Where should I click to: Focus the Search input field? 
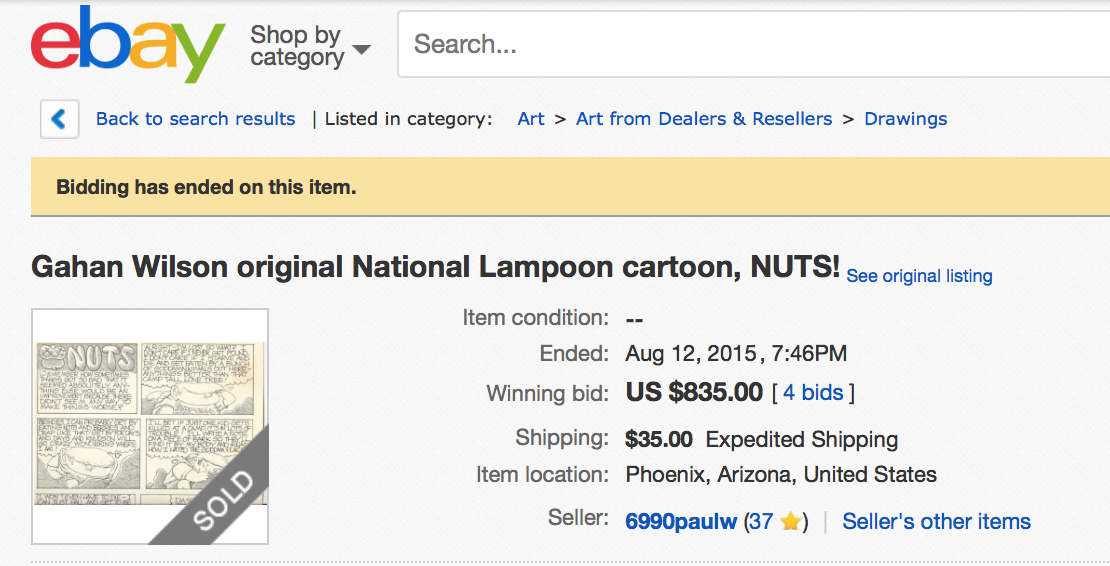pyautogui.click(x=750, y=45)
